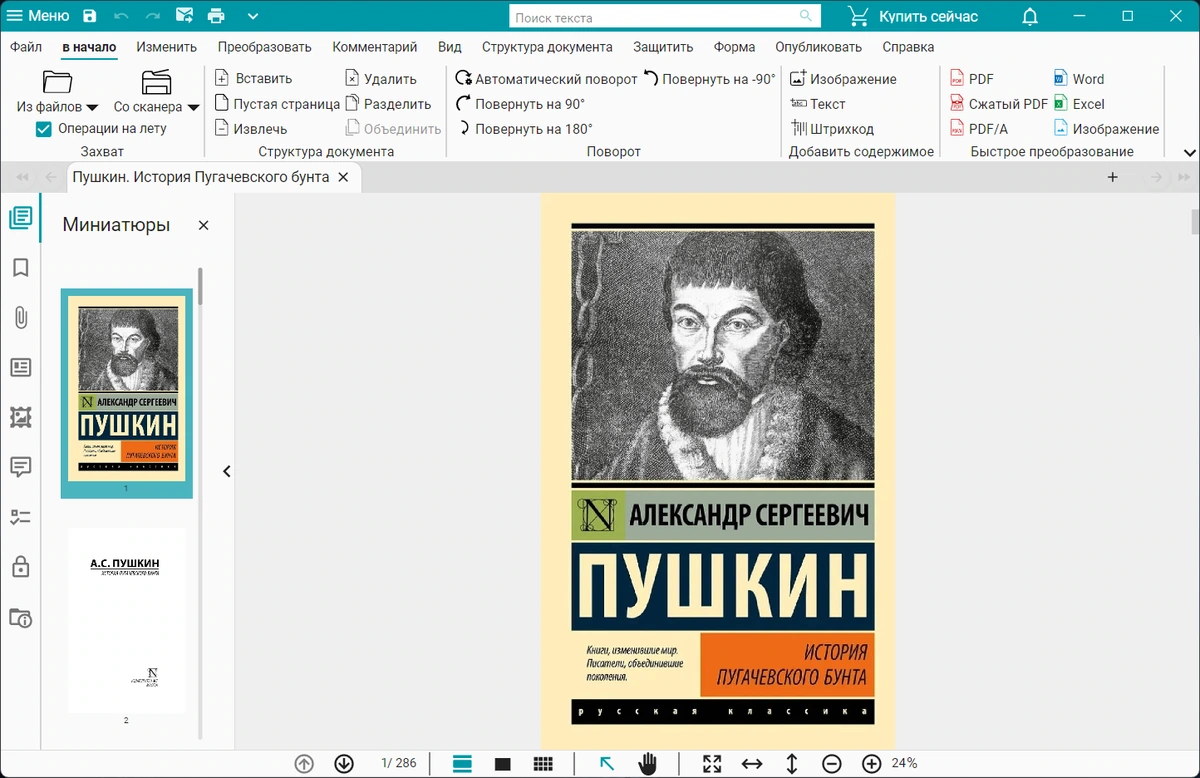Go to next page down arrow
Screen dimensions: 1200x778
tap(344, 763)
